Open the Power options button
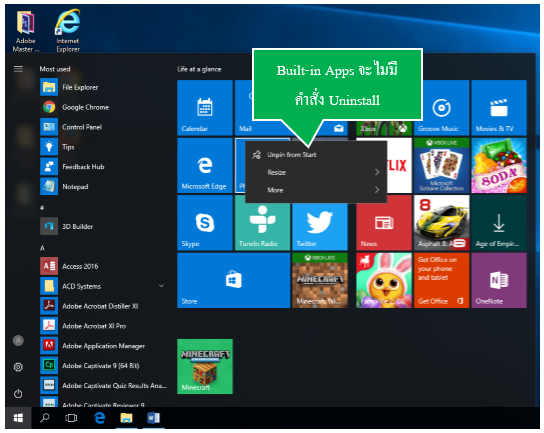Image resolution: width=544 pixels, height=433 pixels. [x=18, y=394]
